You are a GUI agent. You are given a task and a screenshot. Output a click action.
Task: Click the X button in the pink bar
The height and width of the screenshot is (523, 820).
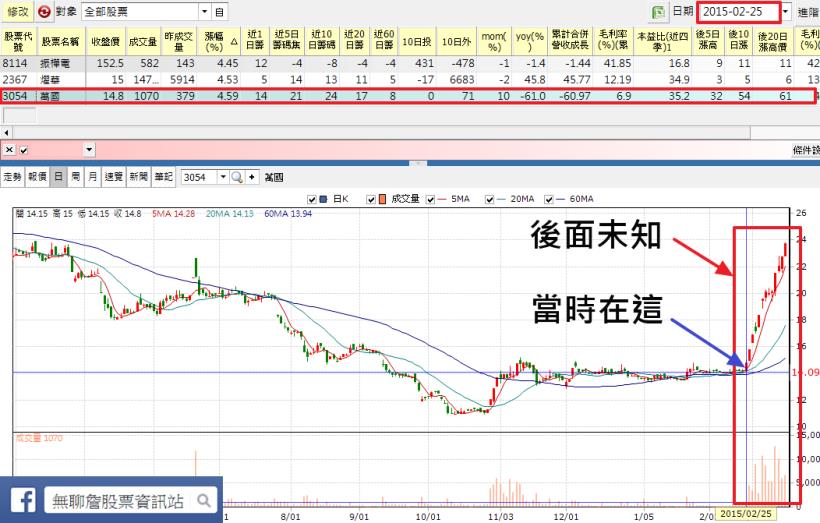click(x=9, y=150)
